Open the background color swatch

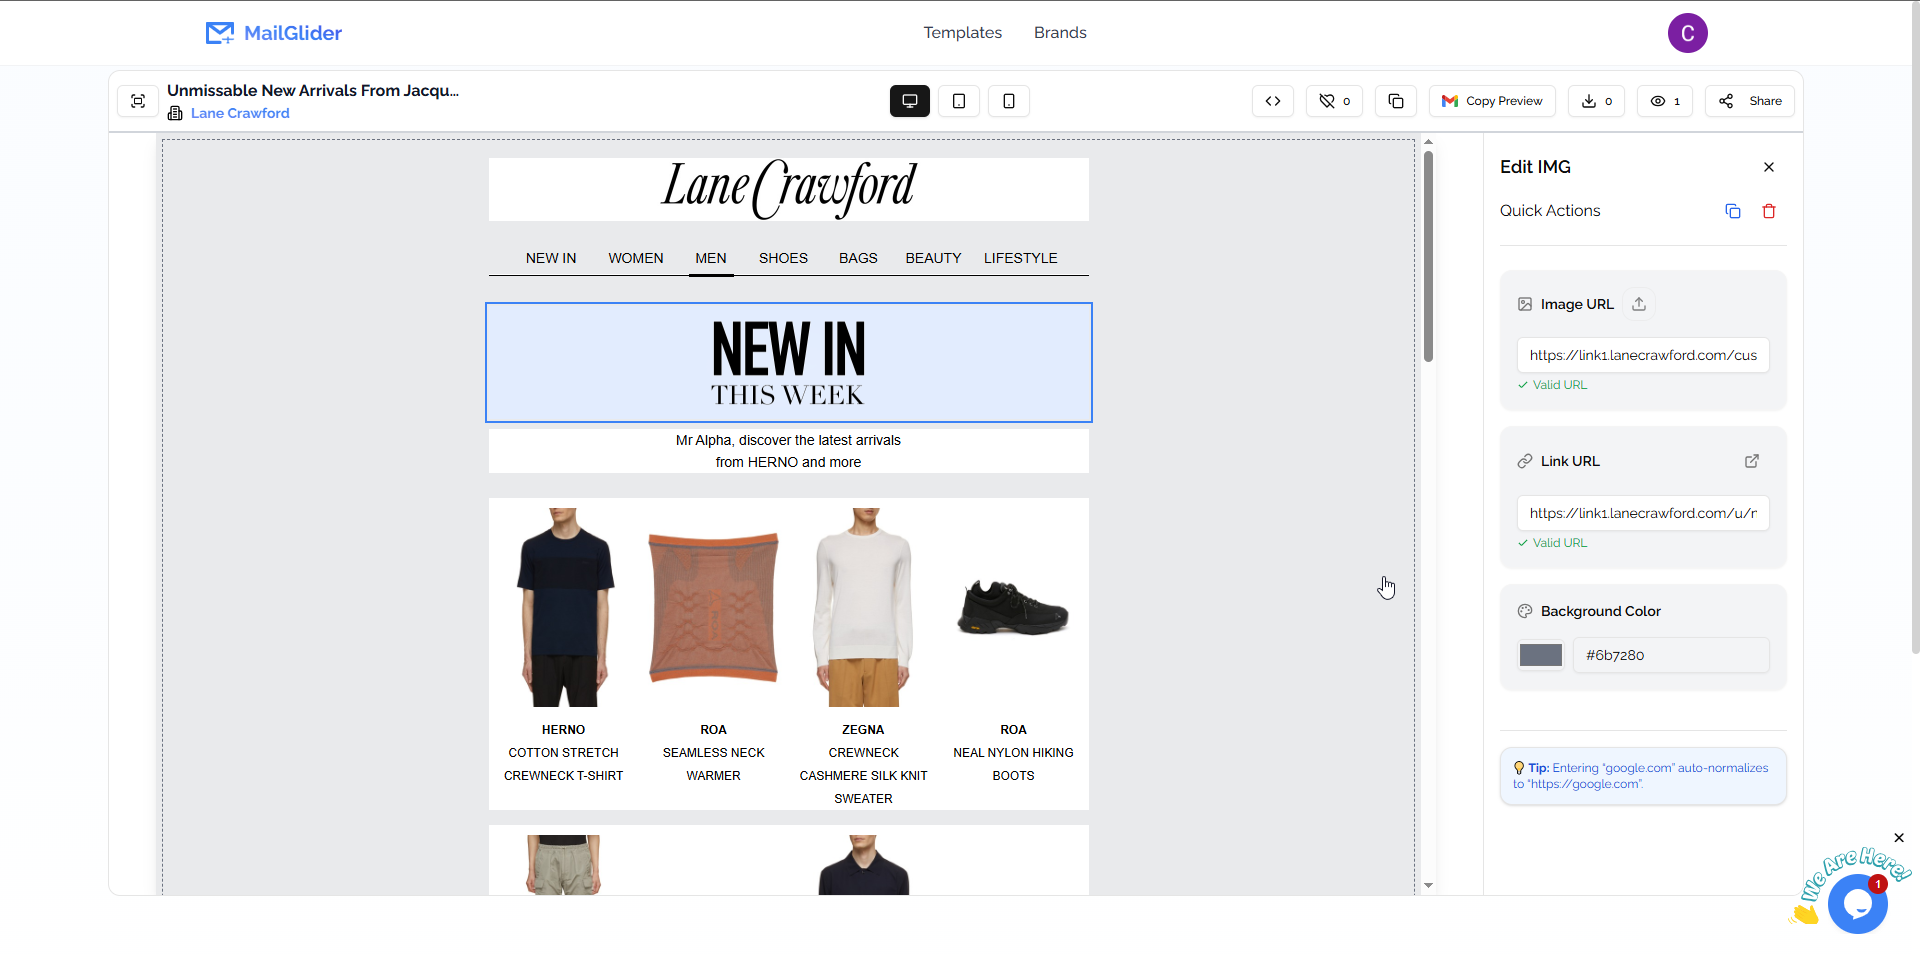click(x=1541, y=655)
